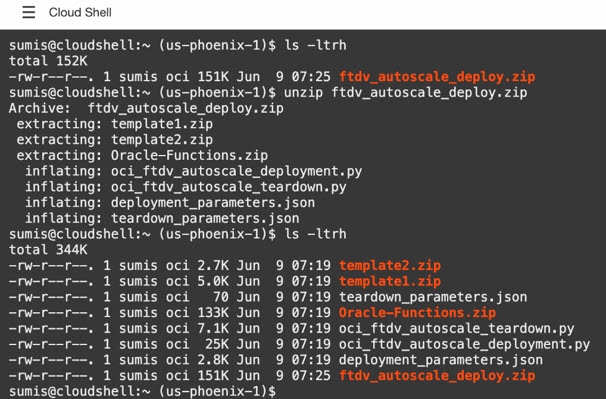The image size is (606, 399).
Task: Click the orange Oracle-Functions.zip filename
Action: (x=417, y=312)
